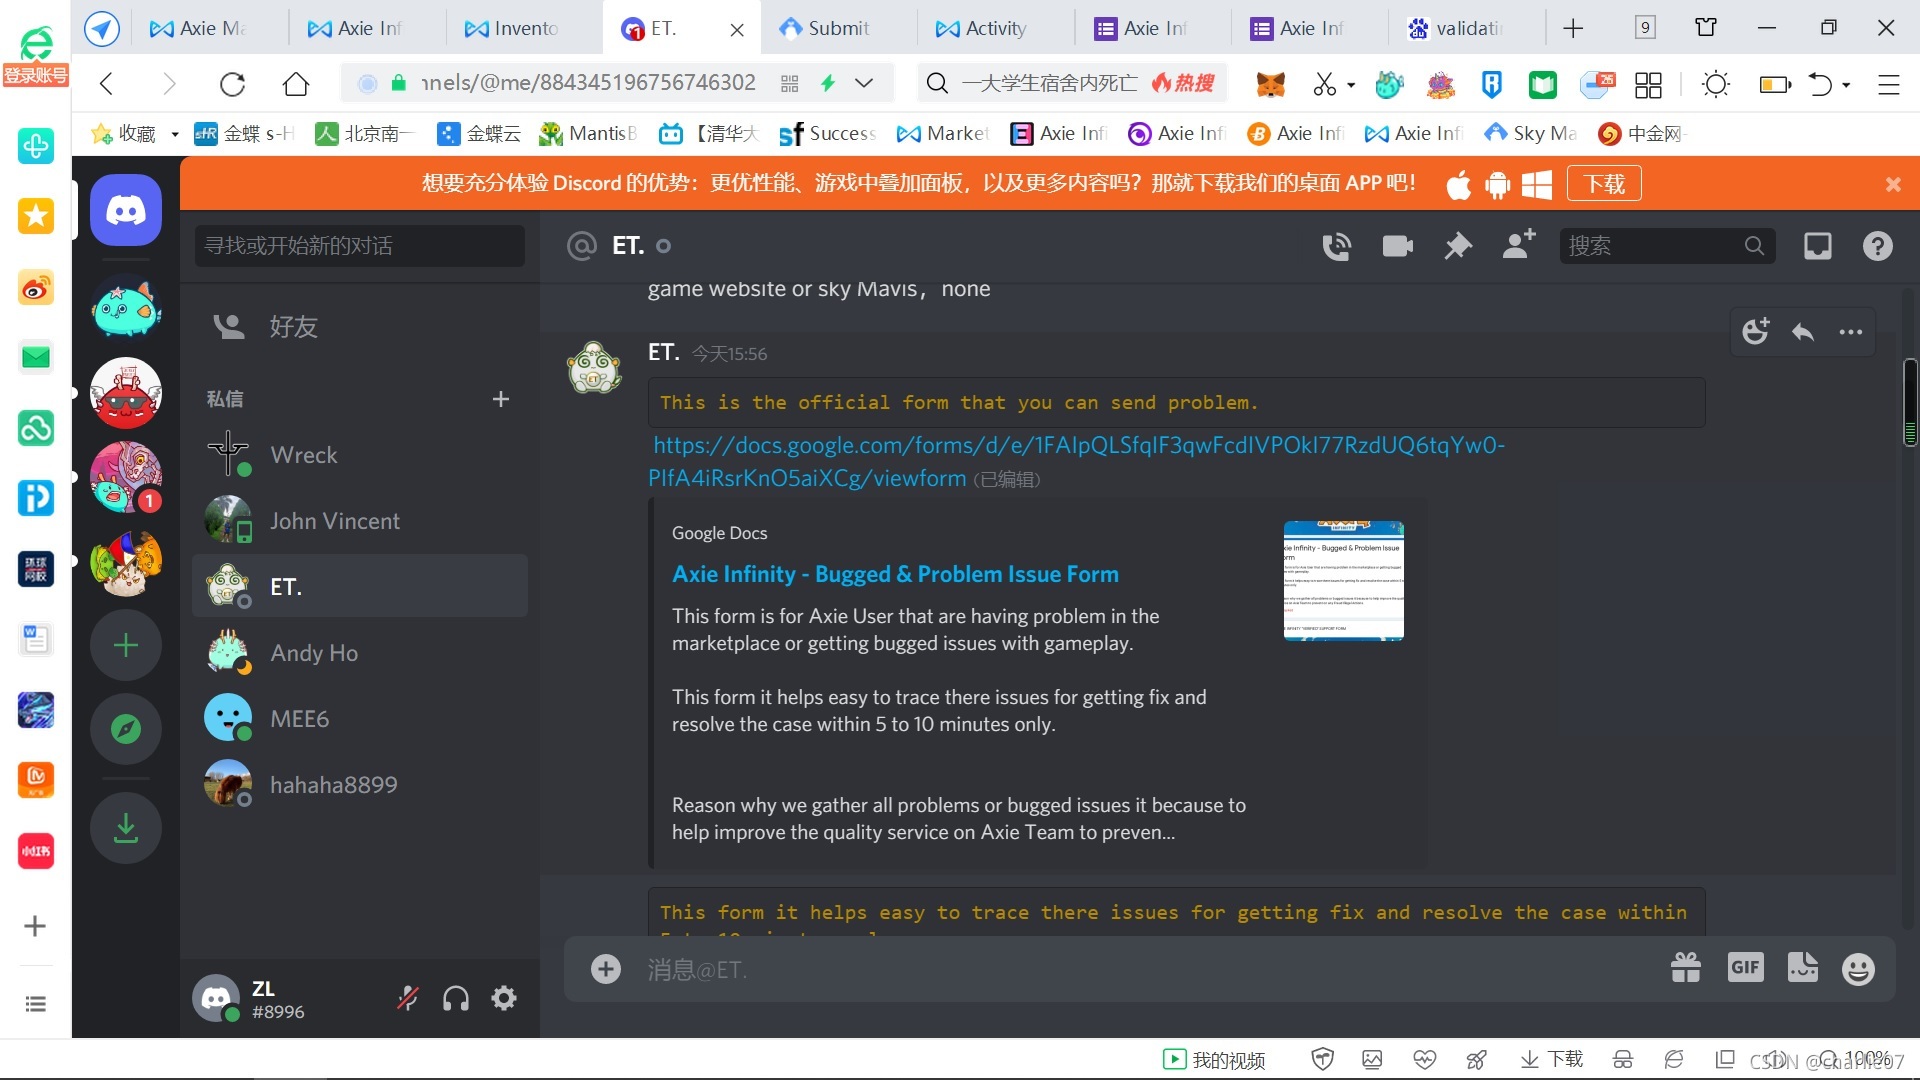Image resolution: width=1920 pixels, height=1080 pixels.
Task: Toggle browser night mode sun icon
Action: [1716, 84]
